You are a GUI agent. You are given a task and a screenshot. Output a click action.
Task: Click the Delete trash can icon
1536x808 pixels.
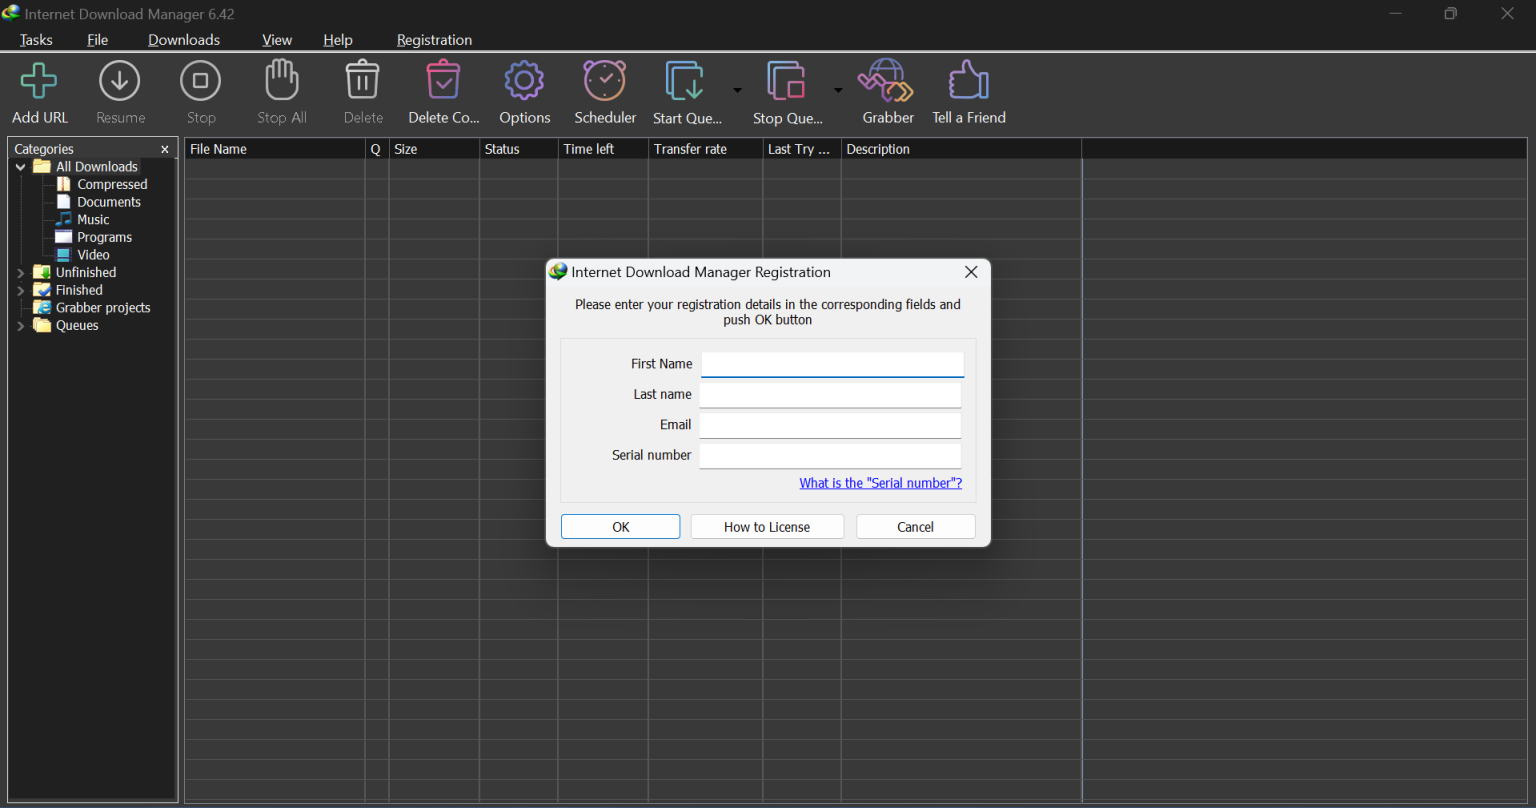click(363, 80)
